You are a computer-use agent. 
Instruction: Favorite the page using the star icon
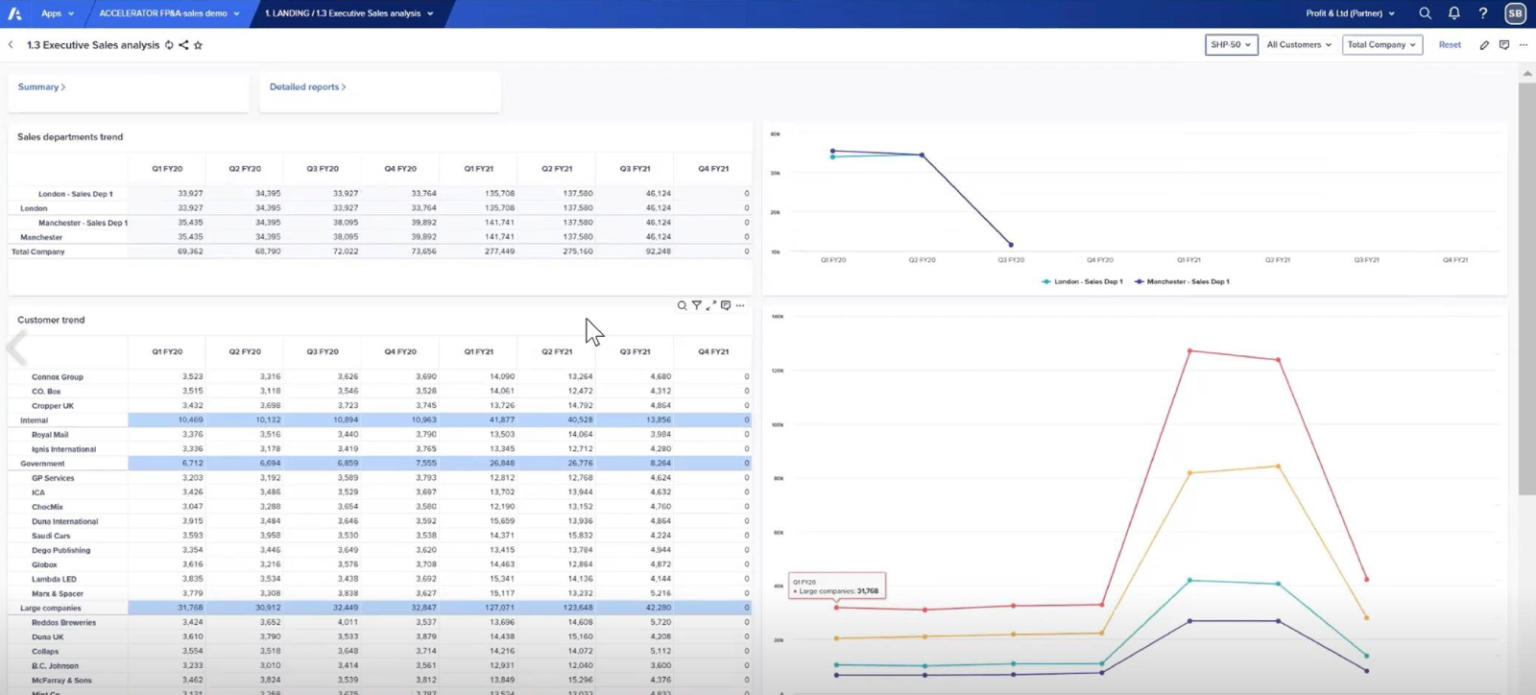point(197,45)
